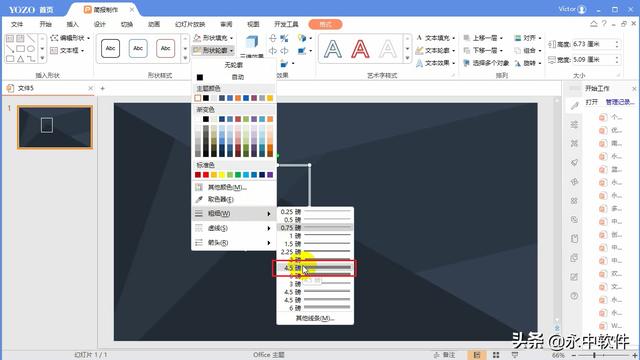Open the 3D effects cube icon
640x360 pixels.
pos(251,42)
